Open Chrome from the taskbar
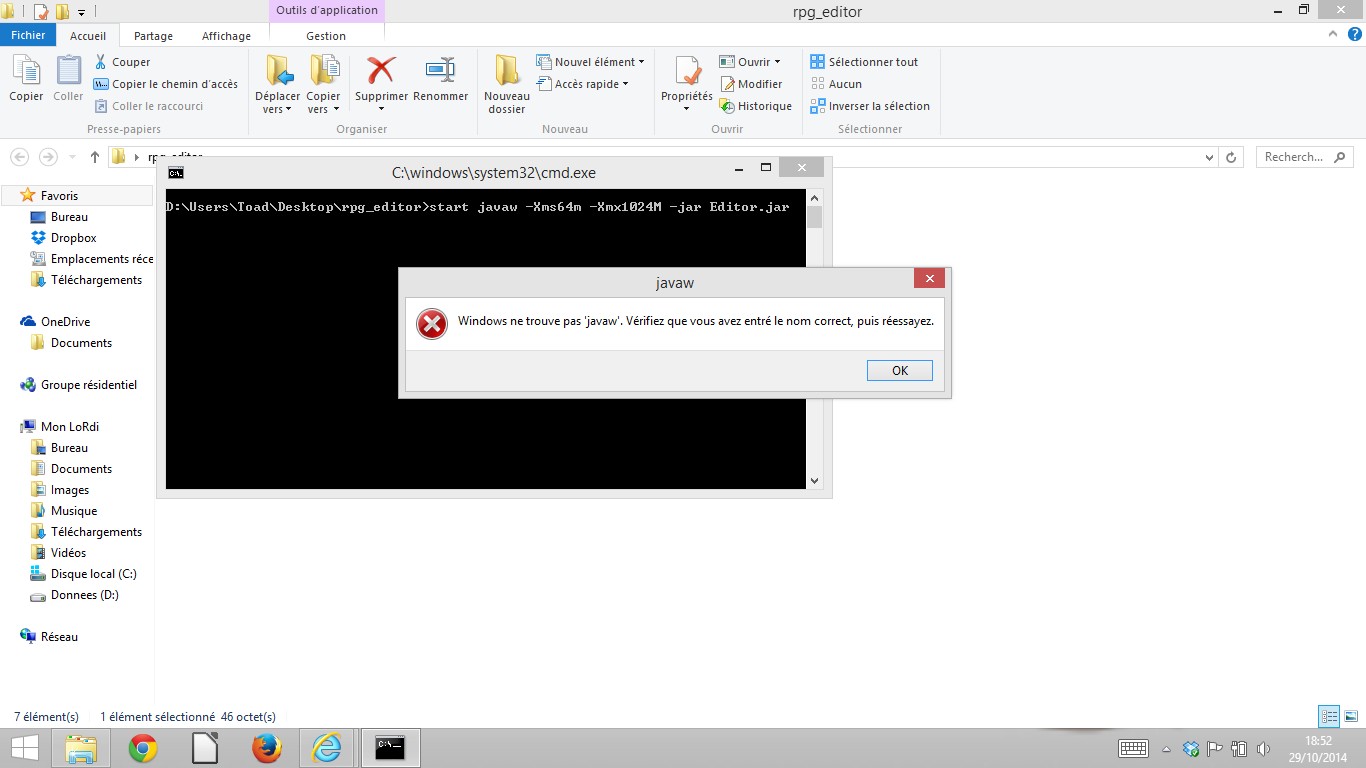Image resolution: width=1366 pixels, height=768 pixels. click(x=143, y=748)
